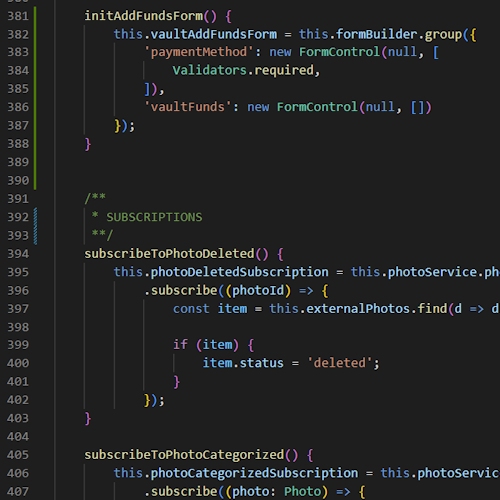500x500 pixels.
Task: Click externalPhotos on line 397
Action: click(x=358, y=309)
